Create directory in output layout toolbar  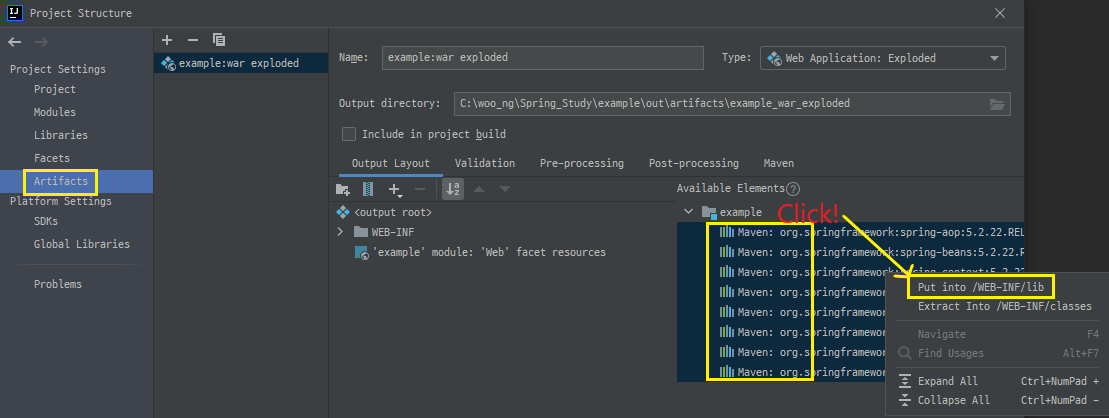[342, 189]
